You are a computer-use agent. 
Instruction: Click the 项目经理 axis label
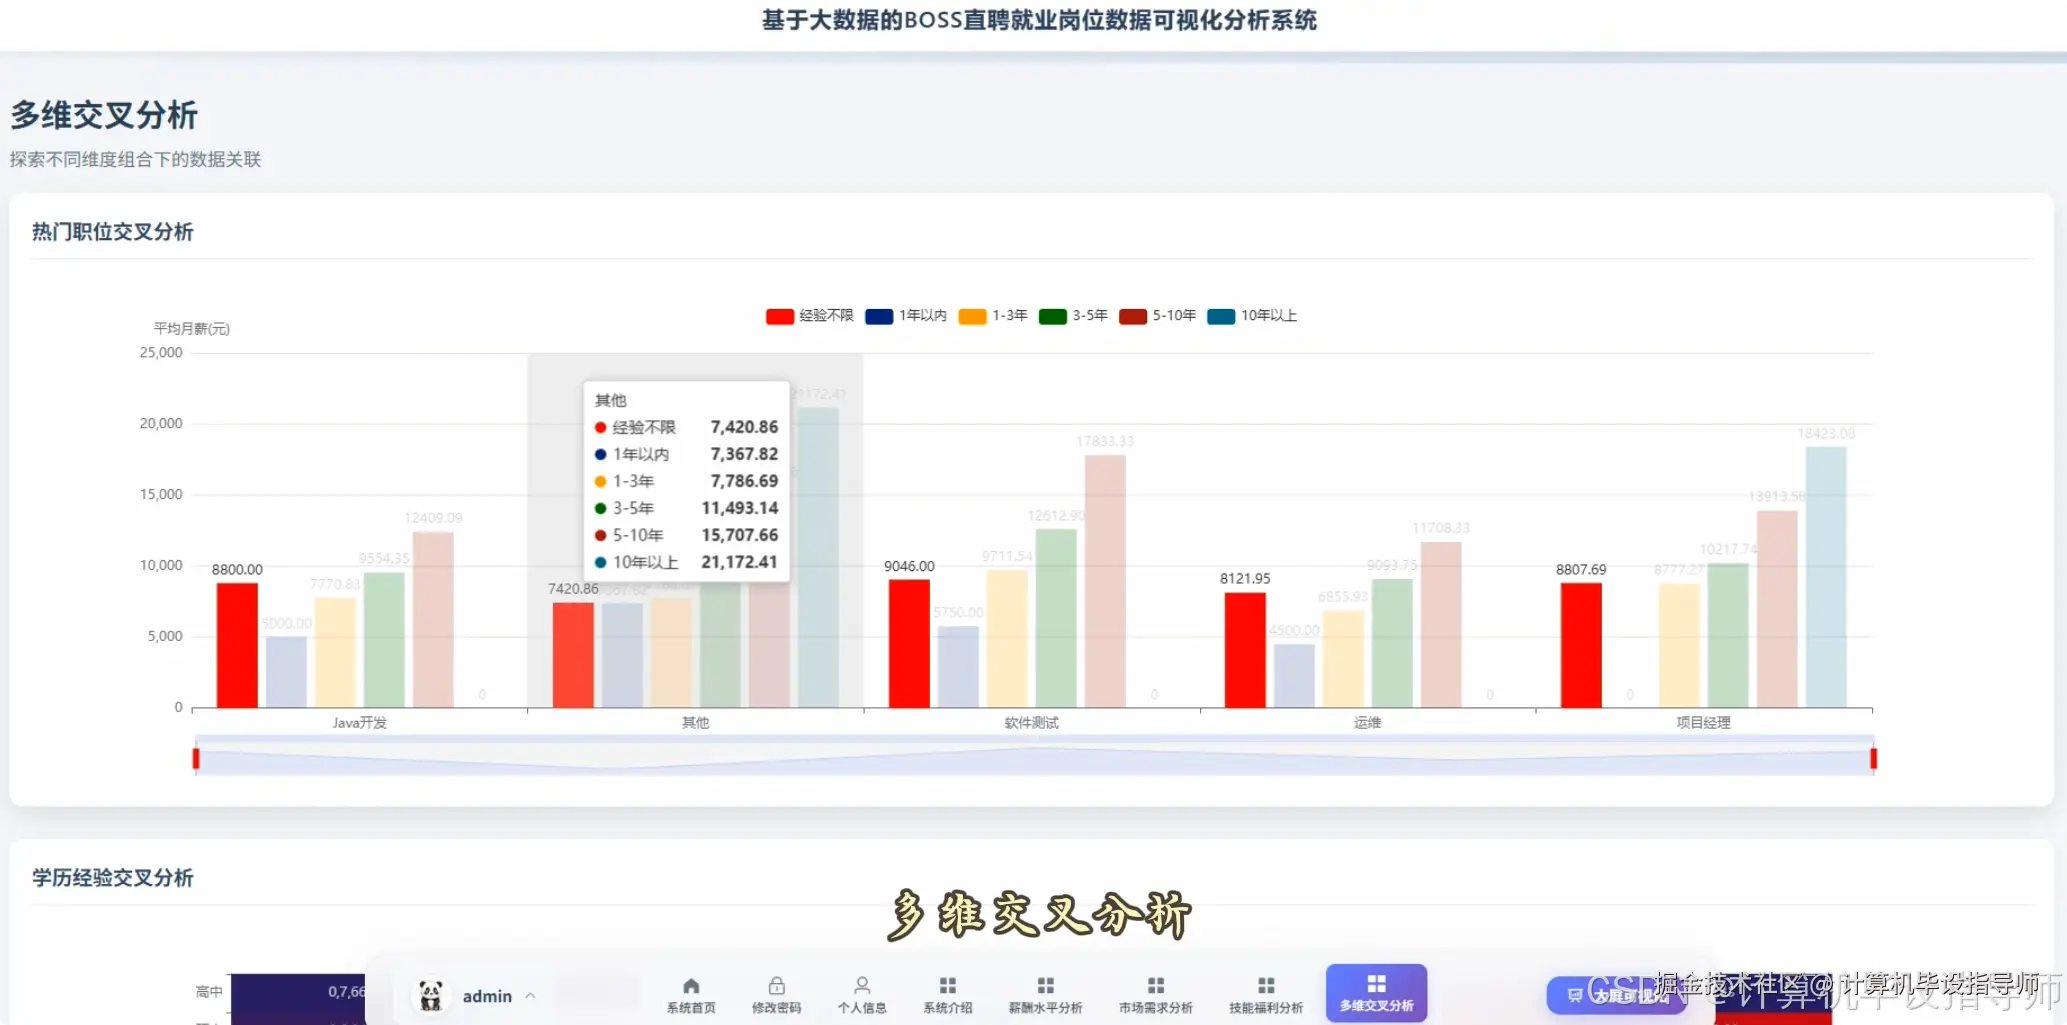1704,723
